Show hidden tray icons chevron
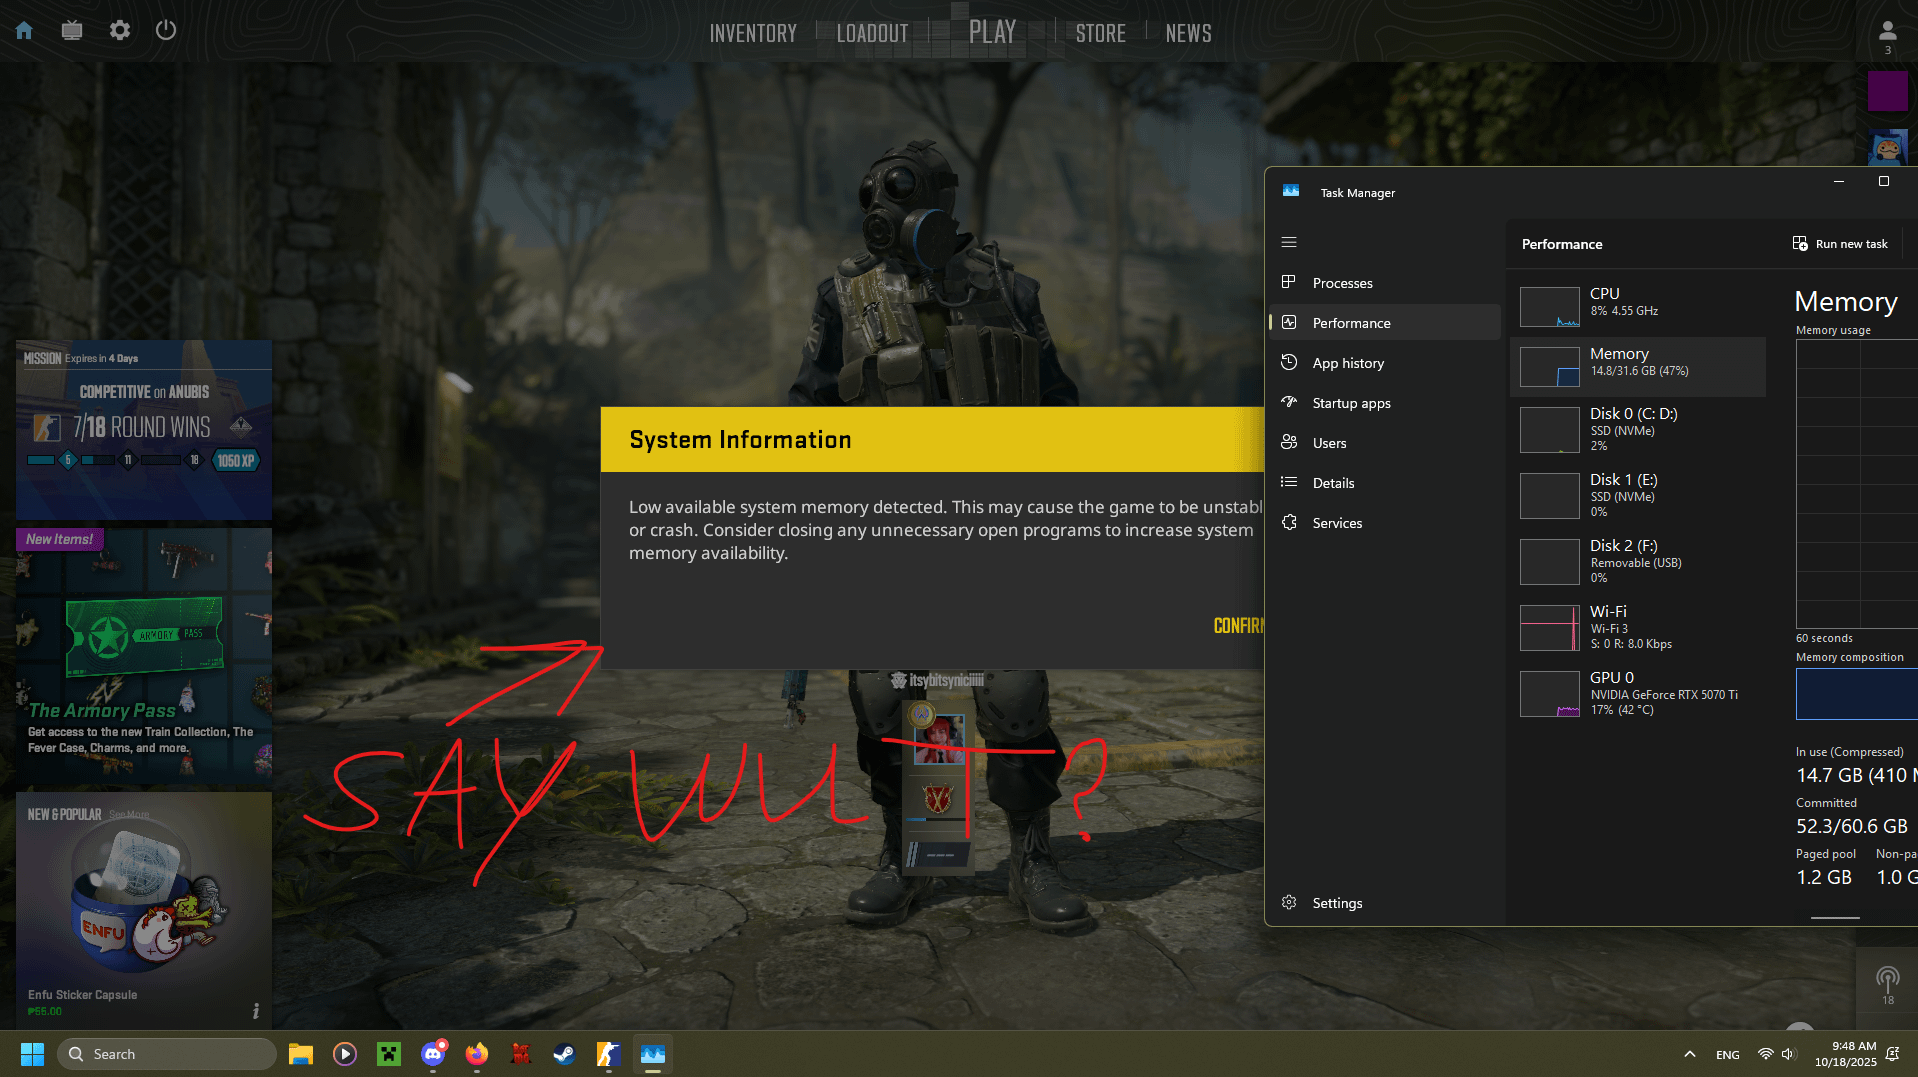Screen dimensions: 1918x1077 1690,1054
